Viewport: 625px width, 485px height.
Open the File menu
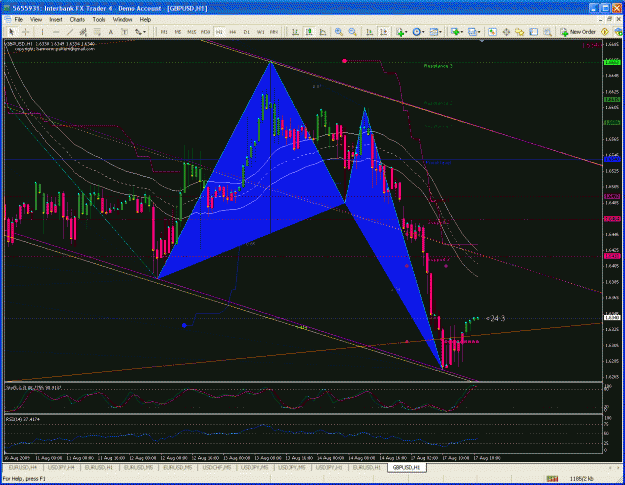point(18,20)
